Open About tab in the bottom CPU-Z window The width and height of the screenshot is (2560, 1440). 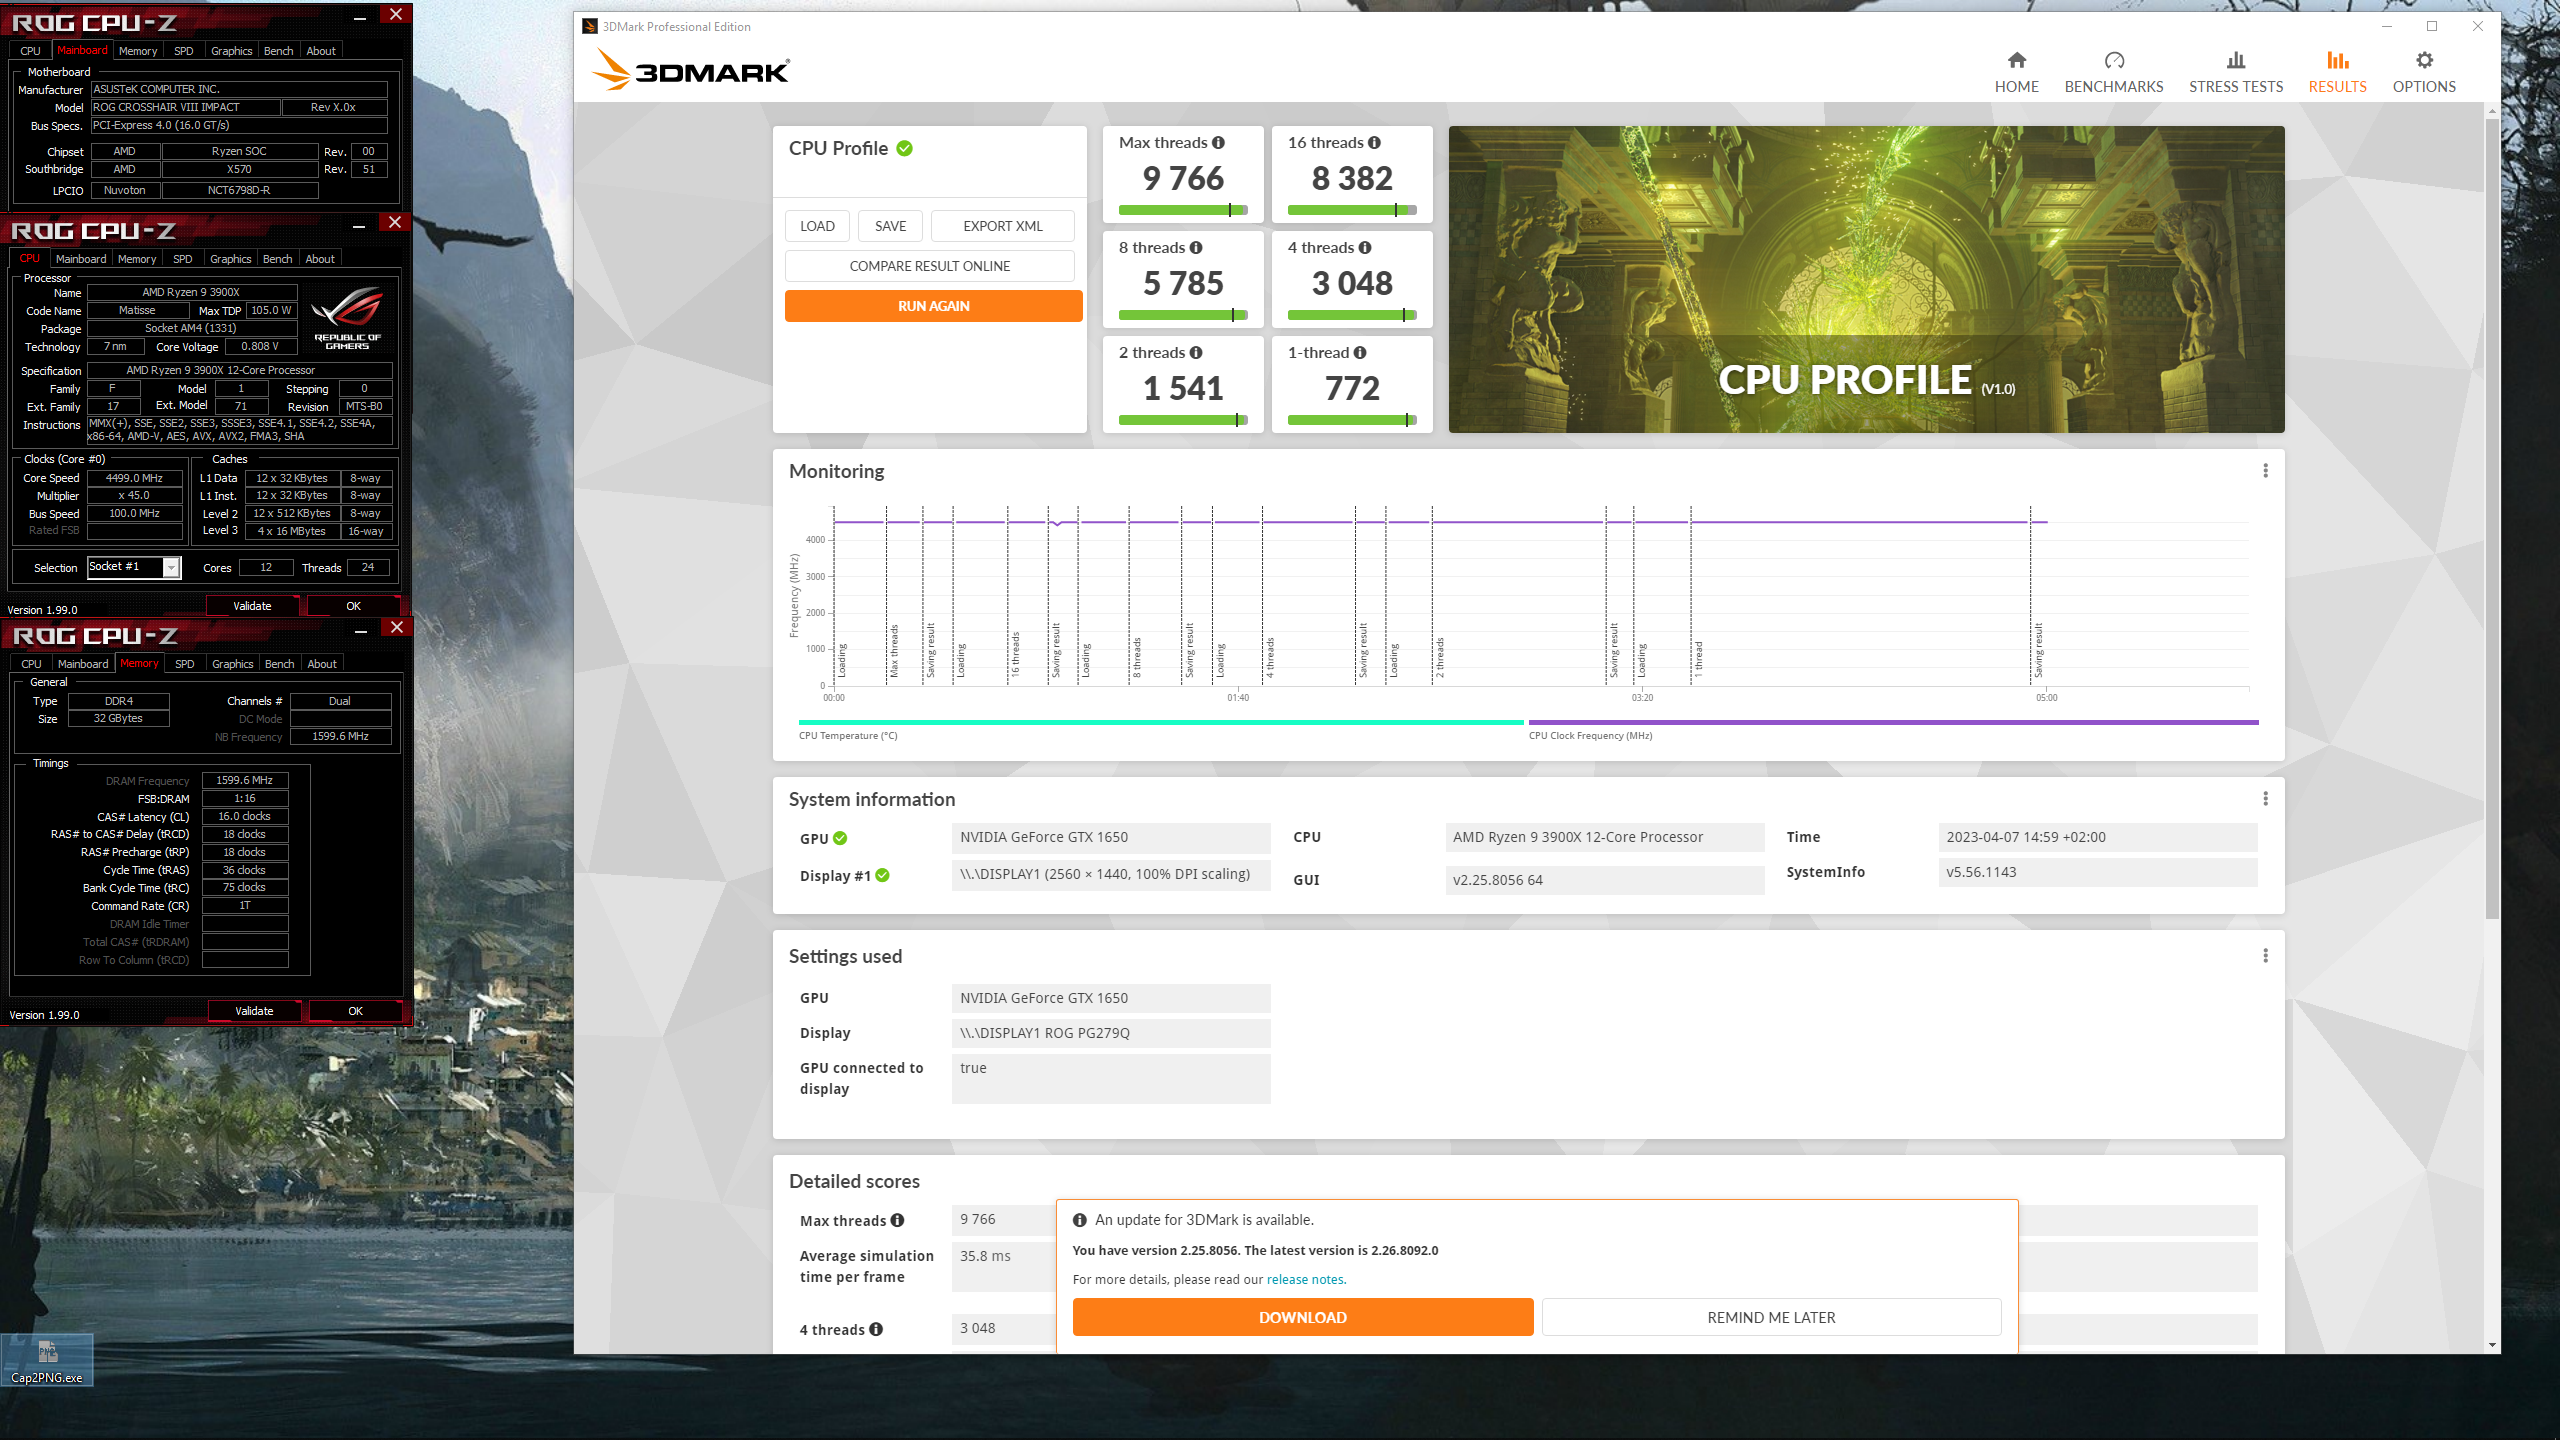(x=322, y=664)
